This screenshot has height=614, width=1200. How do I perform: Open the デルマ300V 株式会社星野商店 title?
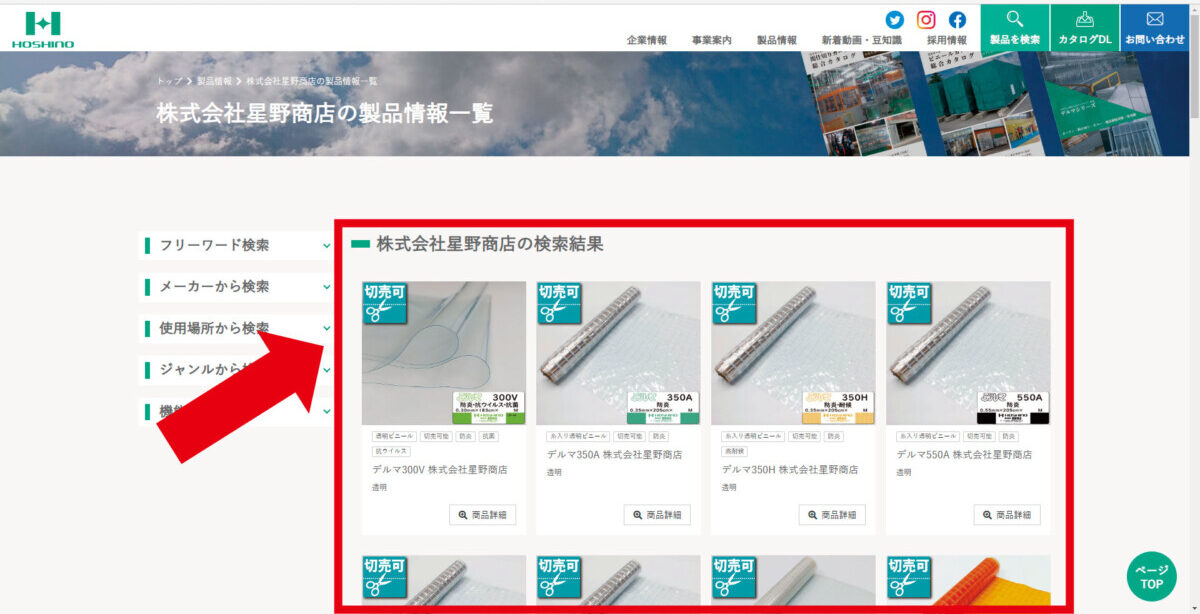pos(440,469)
